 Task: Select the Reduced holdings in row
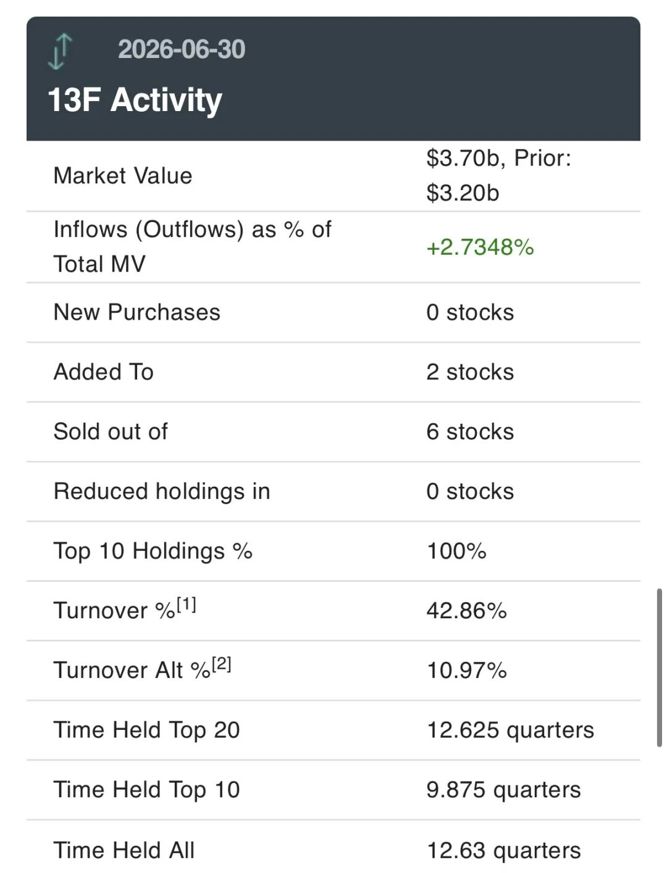tap(333, 492)
